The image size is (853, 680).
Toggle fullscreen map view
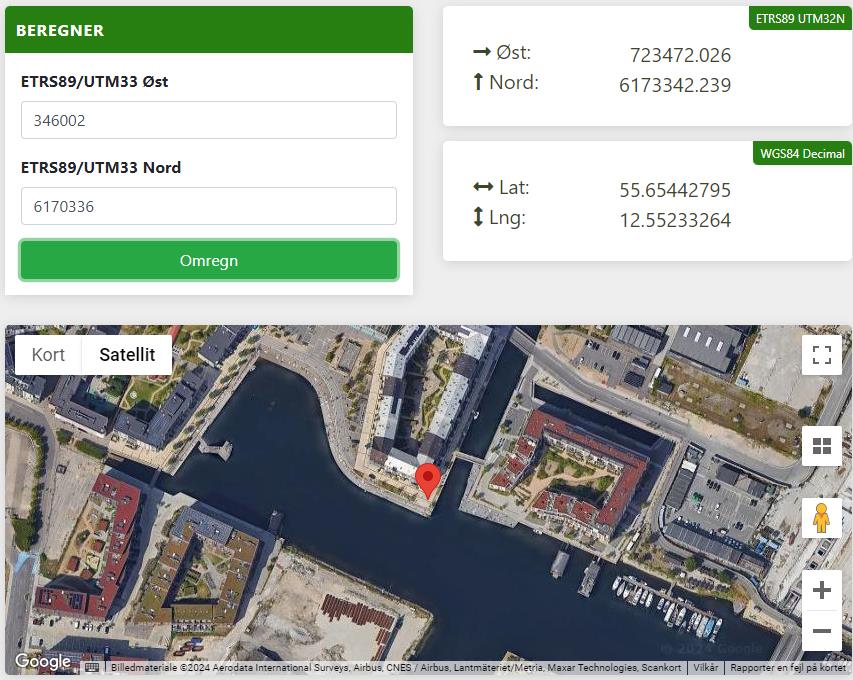click(x=821, y=355)
